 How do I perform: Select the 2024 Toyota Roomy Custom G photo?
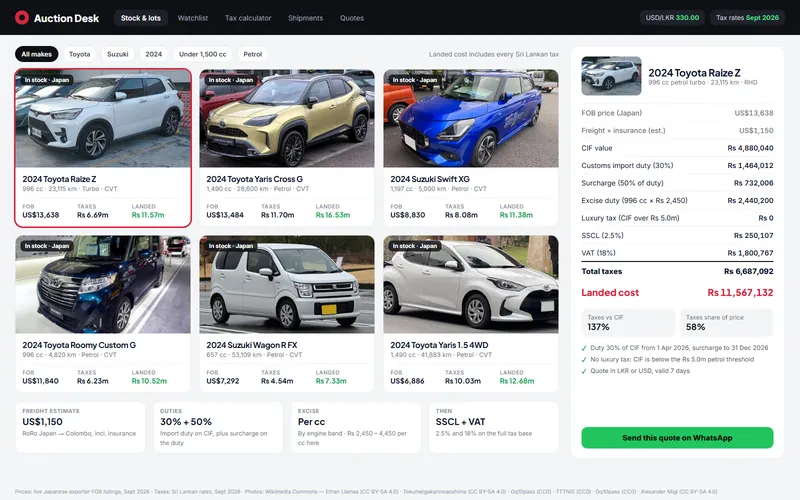pos(103,284)
